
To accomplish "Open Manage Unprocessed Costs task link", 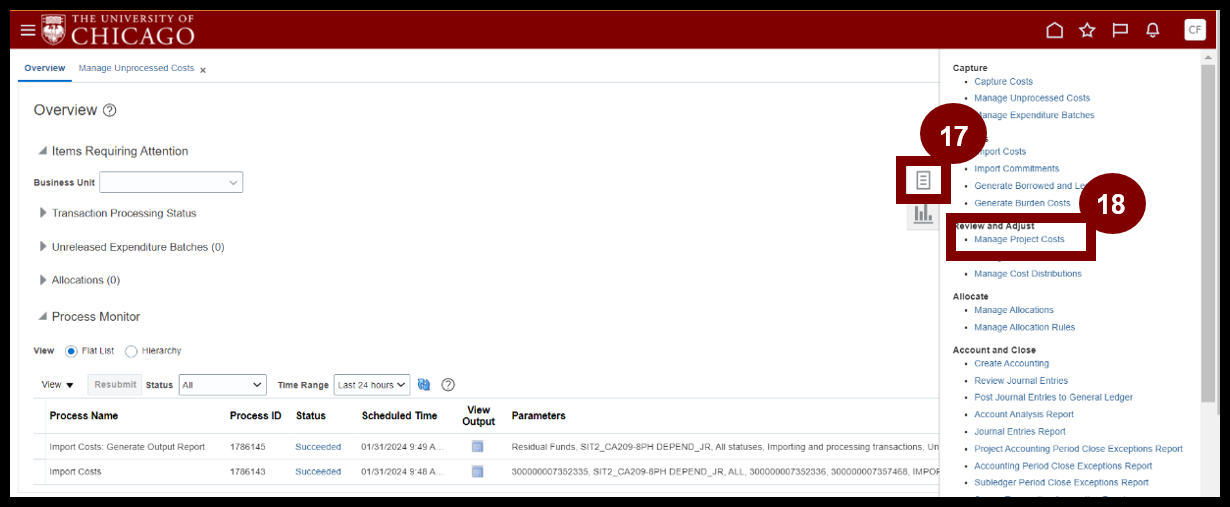I will (1032, 98).
